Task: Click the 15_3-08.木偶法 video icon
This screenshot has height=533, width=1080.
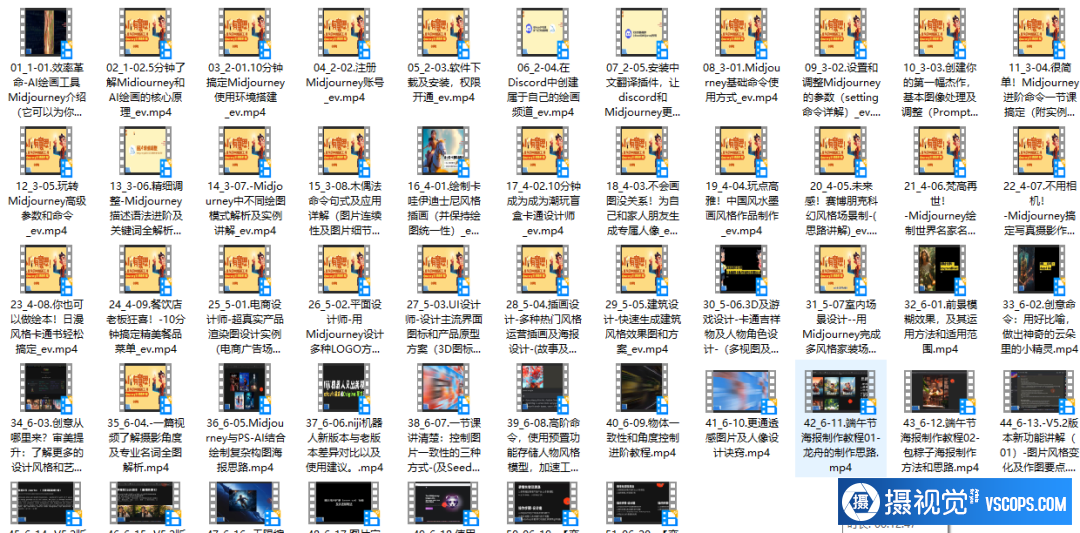Action: (x=344, y=149)
